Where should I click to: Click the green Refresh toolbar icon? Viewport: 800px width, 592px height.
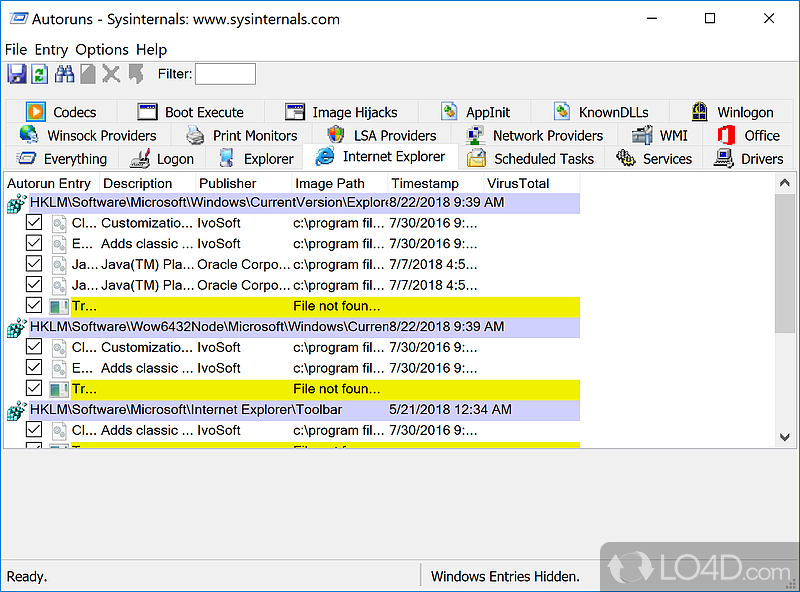[x=40, y=74]
